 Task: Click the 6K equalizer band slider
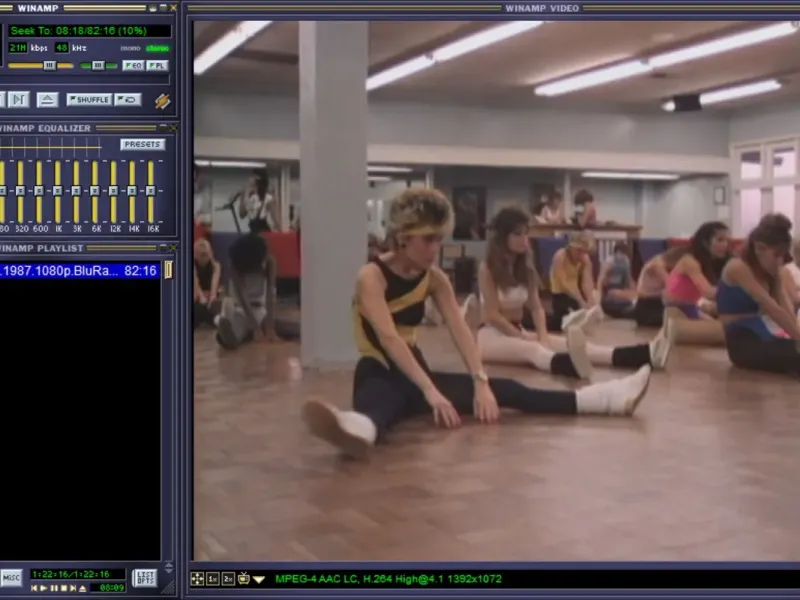(x=95, y=191)
